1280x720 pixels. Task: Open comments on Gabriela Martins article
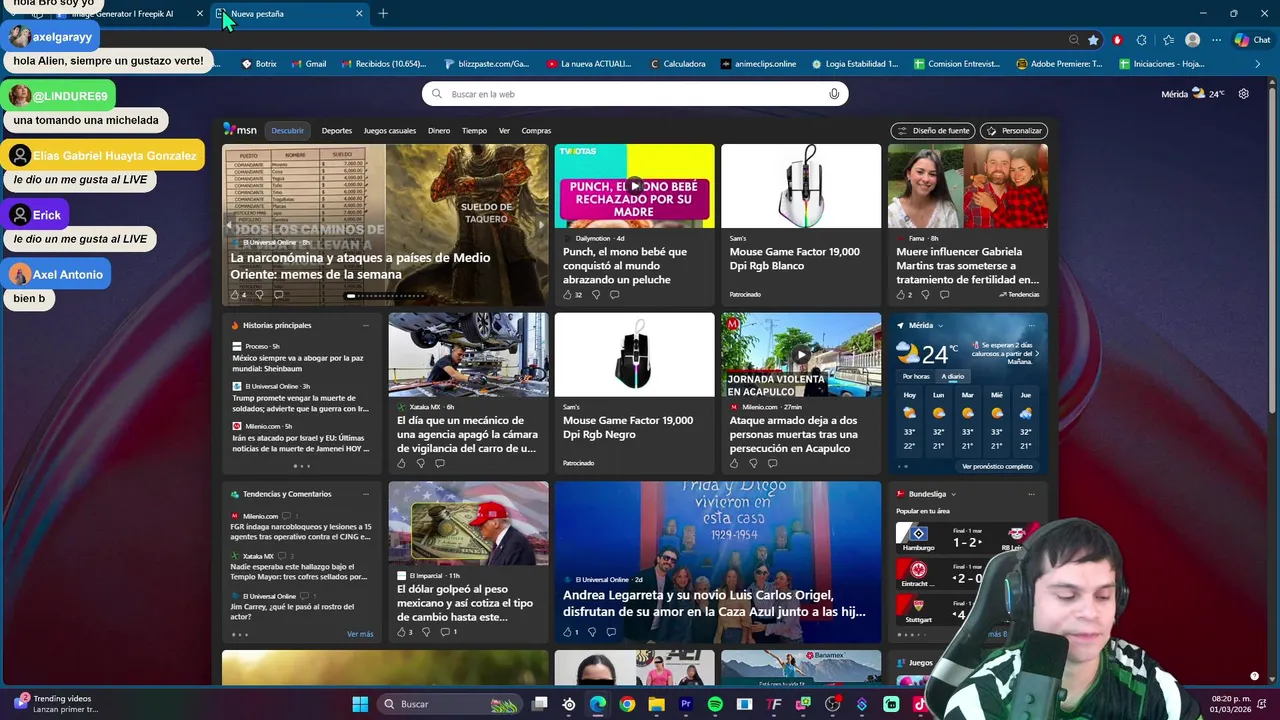point(944,295)
